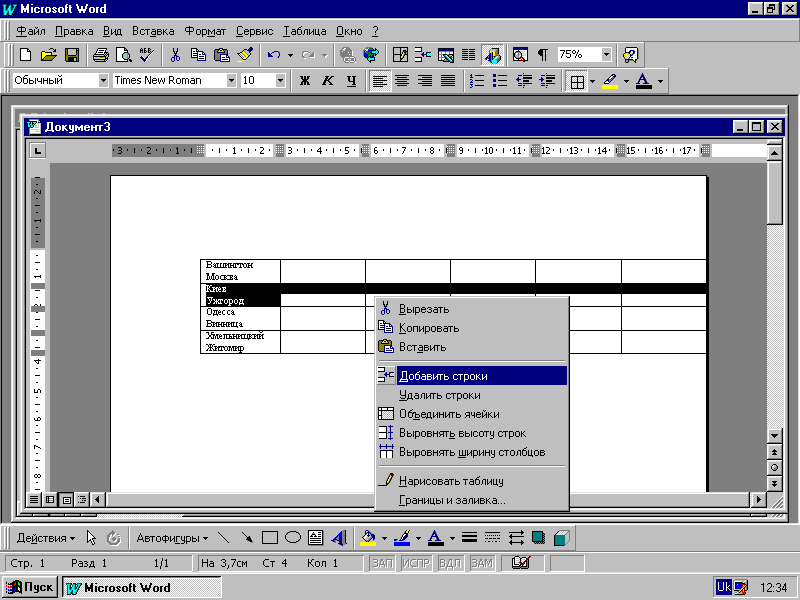Open the Автофигуры dropdown menu
This screenshot has height=600, width=800.
coord(172,538)
